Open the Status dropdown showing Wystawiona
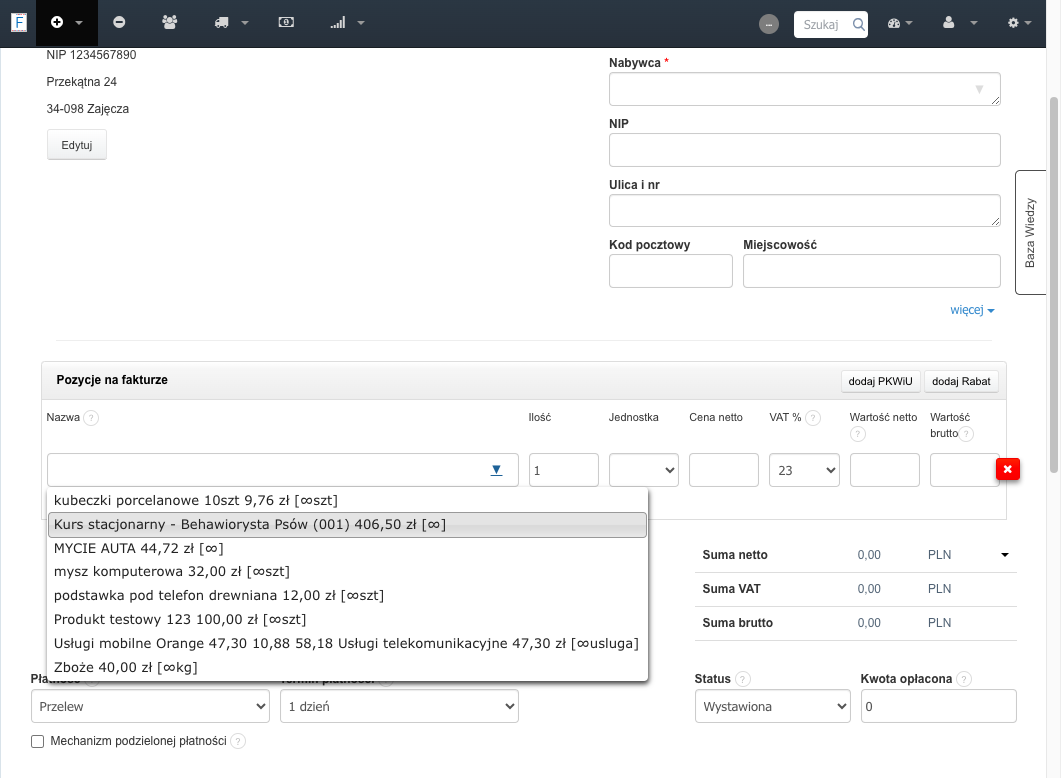Viewport: 1061px width, 778px height. pyautogui.click(x=772, y=706)
